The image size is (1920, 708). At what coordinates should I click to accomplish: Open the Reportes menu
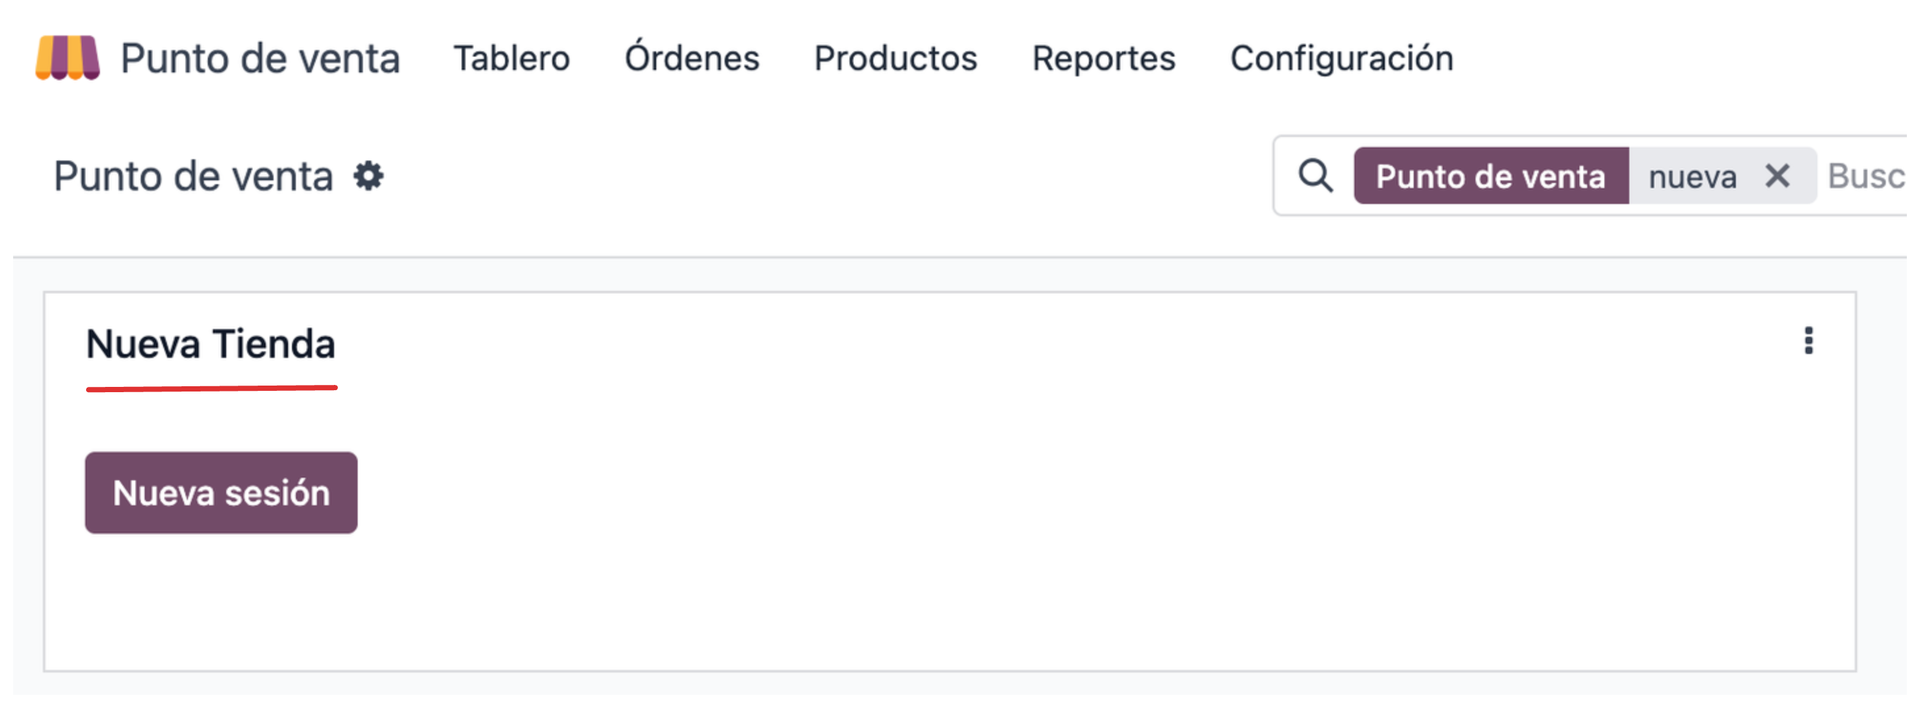[x=1103, y=58]
